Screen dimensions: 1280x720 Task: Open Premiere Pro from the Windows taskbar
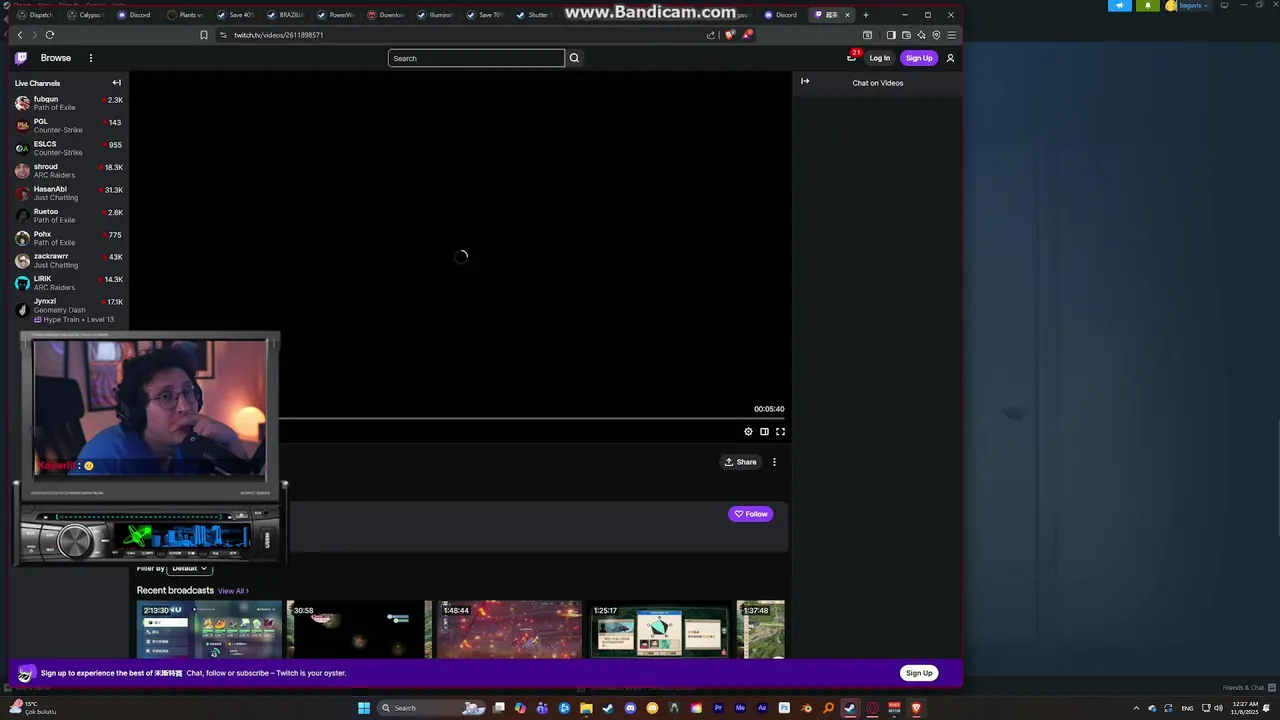[x=718, y=708]
